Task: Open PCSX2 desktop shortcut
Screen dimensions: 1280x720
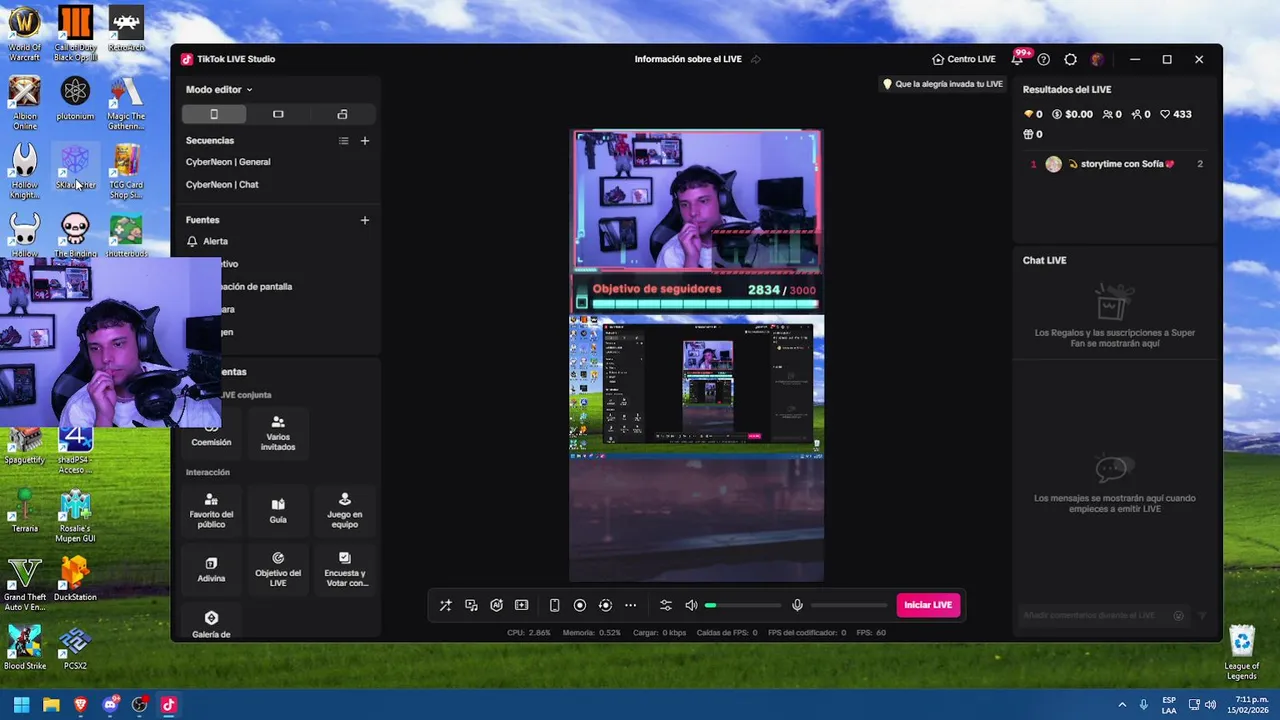Action: [75, 648]
